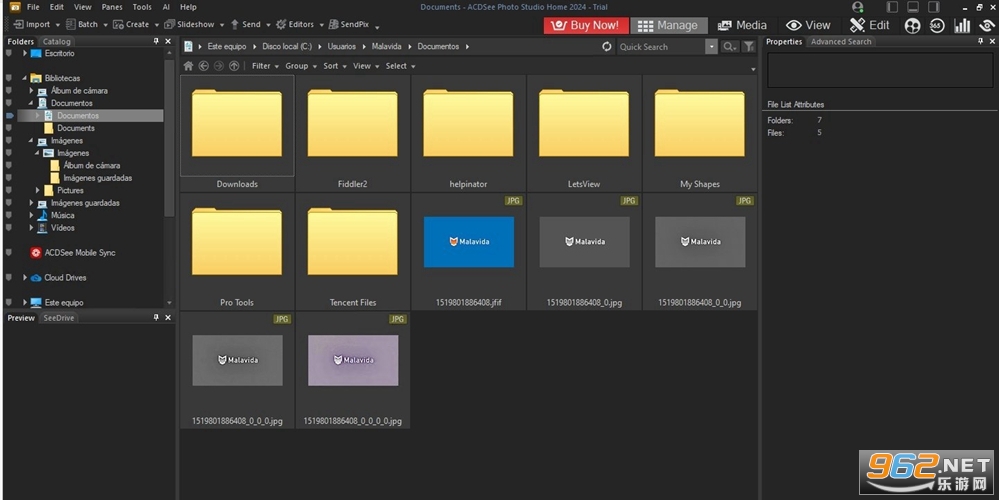Open the Sort dropdown
The image size is (999, 500).
[334, 66]
